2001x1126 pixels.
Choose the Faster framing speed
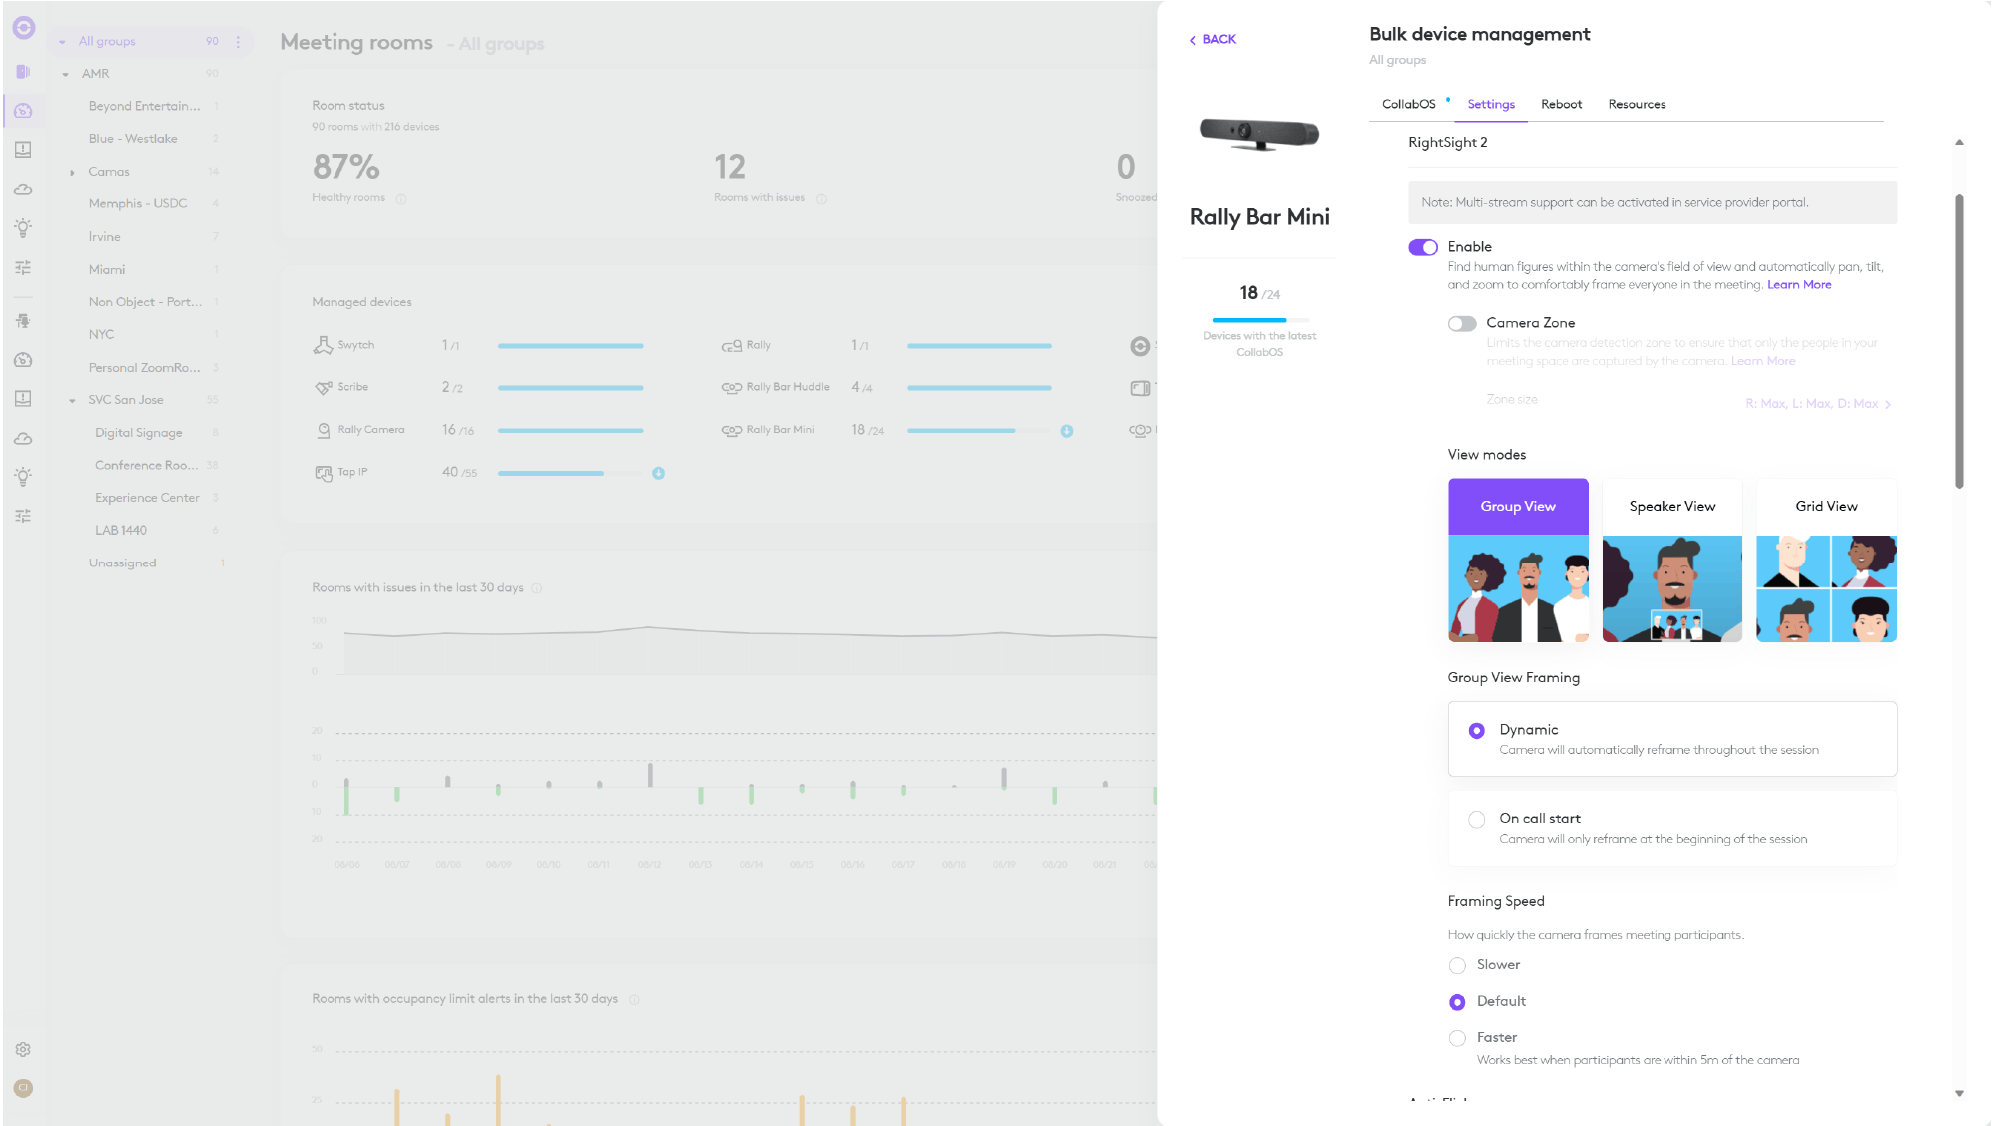coord(1457,1038)
